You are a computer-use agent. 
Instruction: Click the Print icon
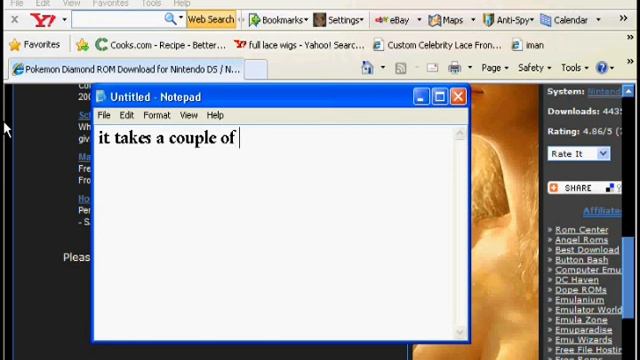point(454,68)
